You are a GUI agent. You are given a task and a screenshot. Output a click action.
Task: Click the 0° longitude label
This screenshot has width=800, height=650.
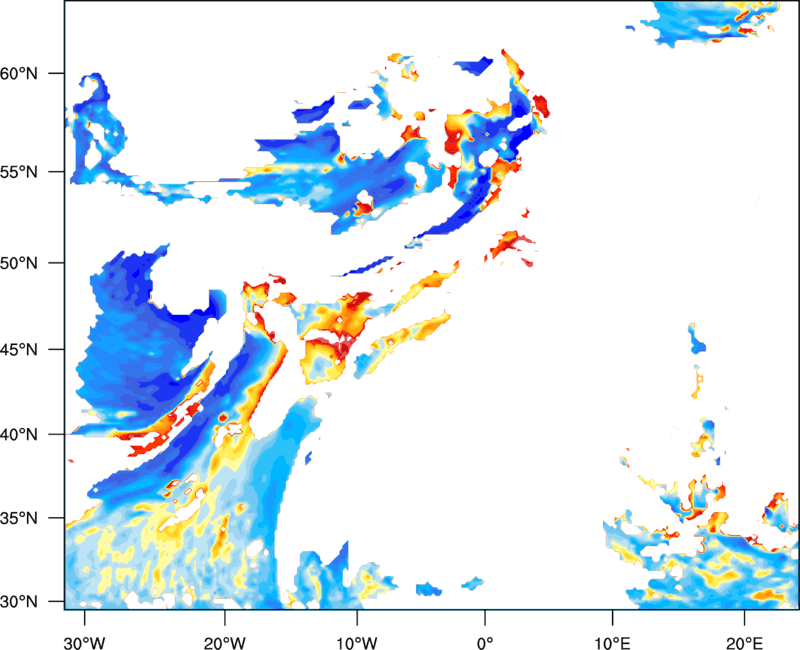(x=485, y=643)
